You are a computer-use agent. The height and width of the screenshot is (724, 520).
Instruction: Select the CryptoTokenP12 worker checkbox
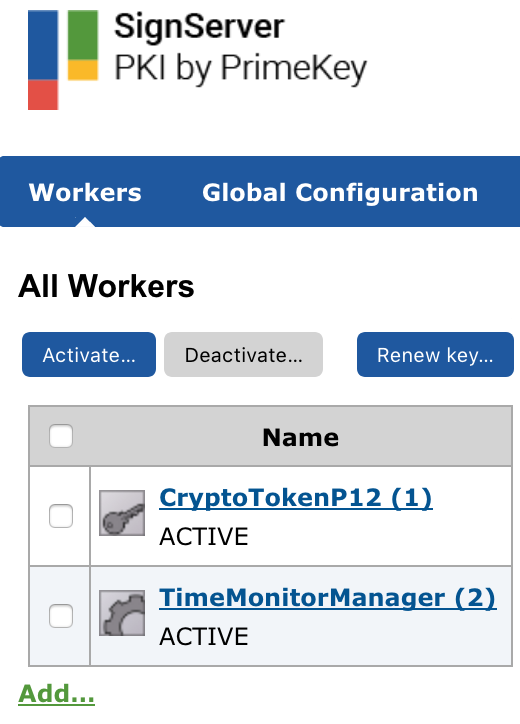pos(61,516)
